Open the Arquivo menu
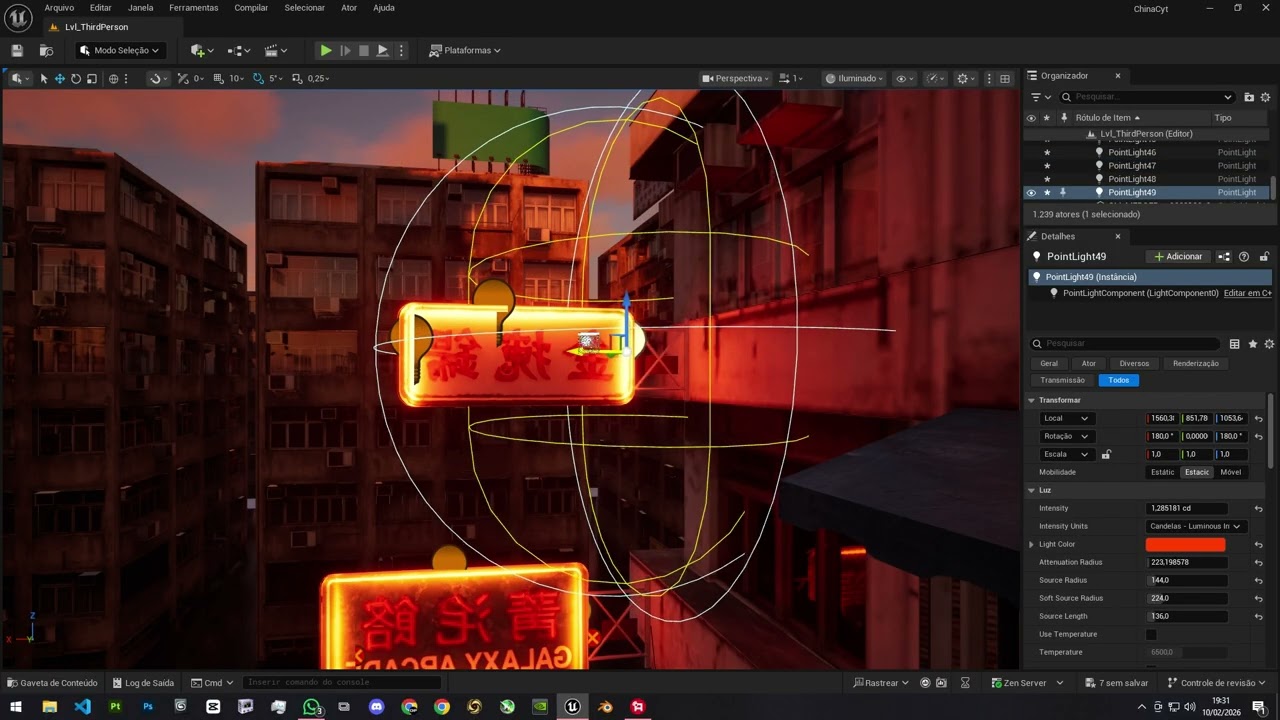The width and height of the screenshot is (1280, 720). pos(59,7)
